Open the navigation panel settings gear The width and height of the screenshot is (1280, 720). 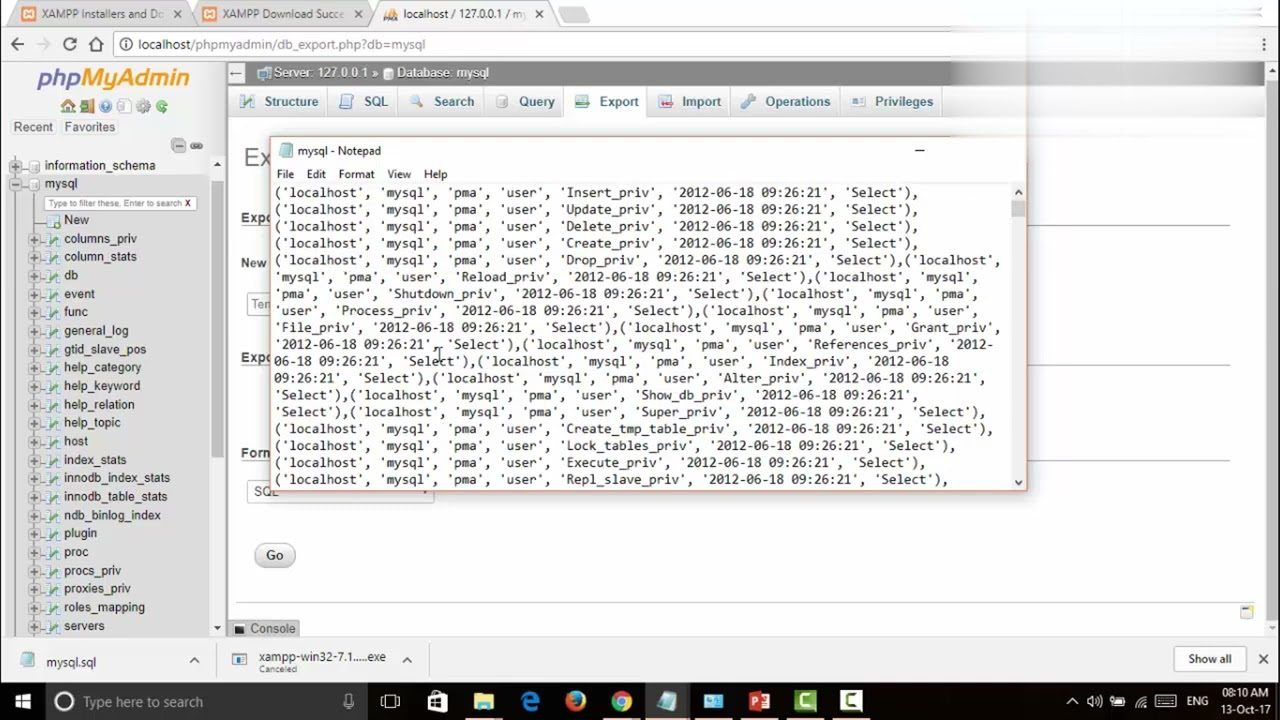(143, 106)
